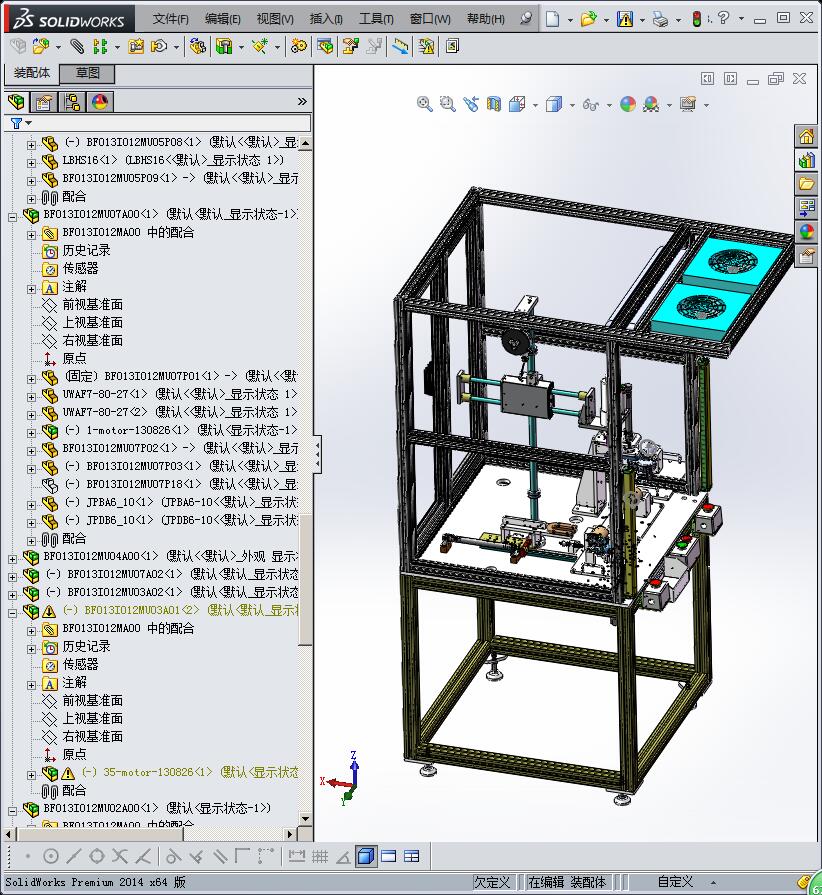Click the Zoom to Fit magnifier icon
This screenshot has width=822, height=895.
pyautogui.click(x=424, y=104)
